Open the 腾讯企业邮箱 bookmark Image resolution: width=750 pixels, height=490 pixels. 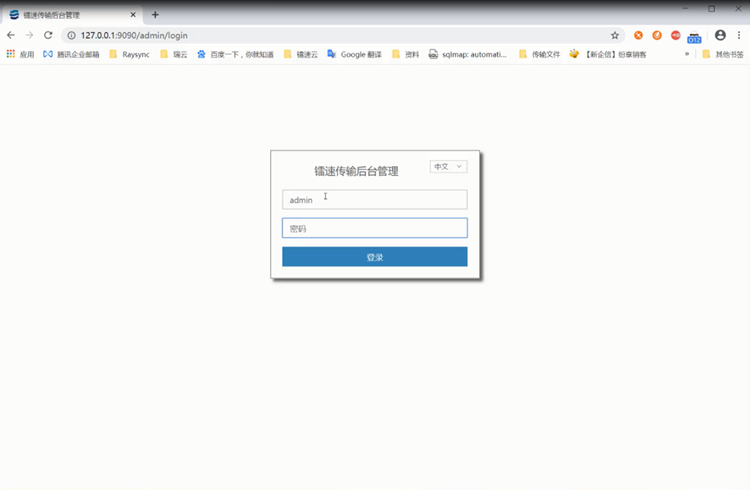(x=71, y=54)
